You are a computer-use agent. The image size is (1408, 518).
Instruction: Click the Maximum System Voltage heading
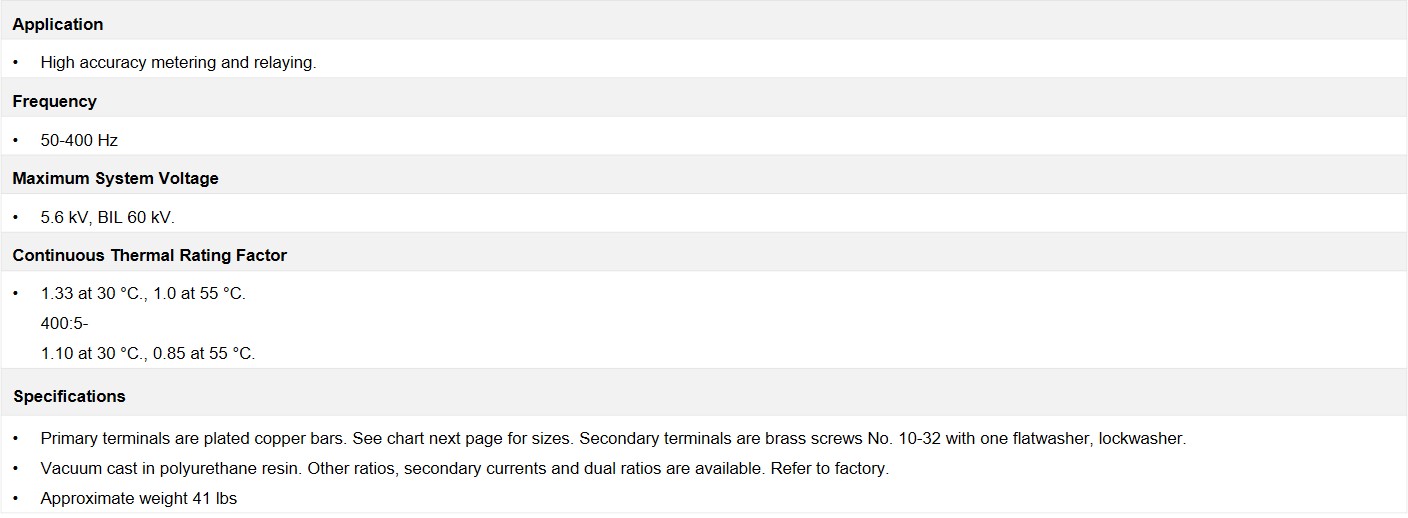tap(115, 178)
